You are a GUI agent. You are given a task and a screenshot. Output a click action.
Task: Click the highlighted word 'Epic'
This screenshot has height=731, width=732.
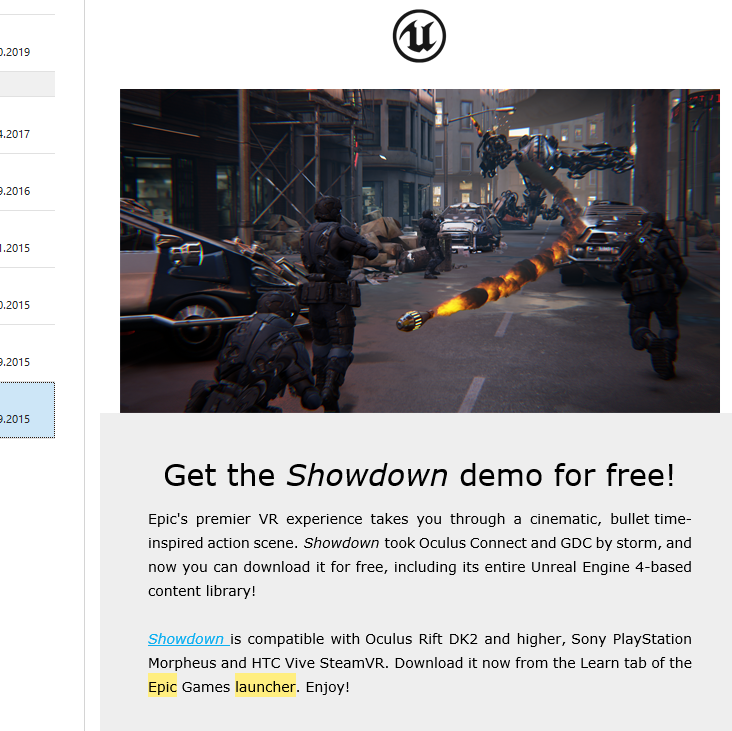coord(162,687)
